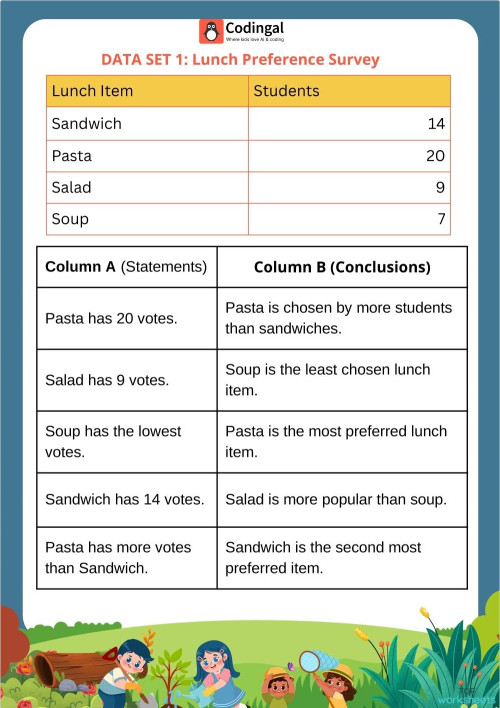Click the Pasta value of 20
Viewport: 500px width, 708px height.
(435, 156)
